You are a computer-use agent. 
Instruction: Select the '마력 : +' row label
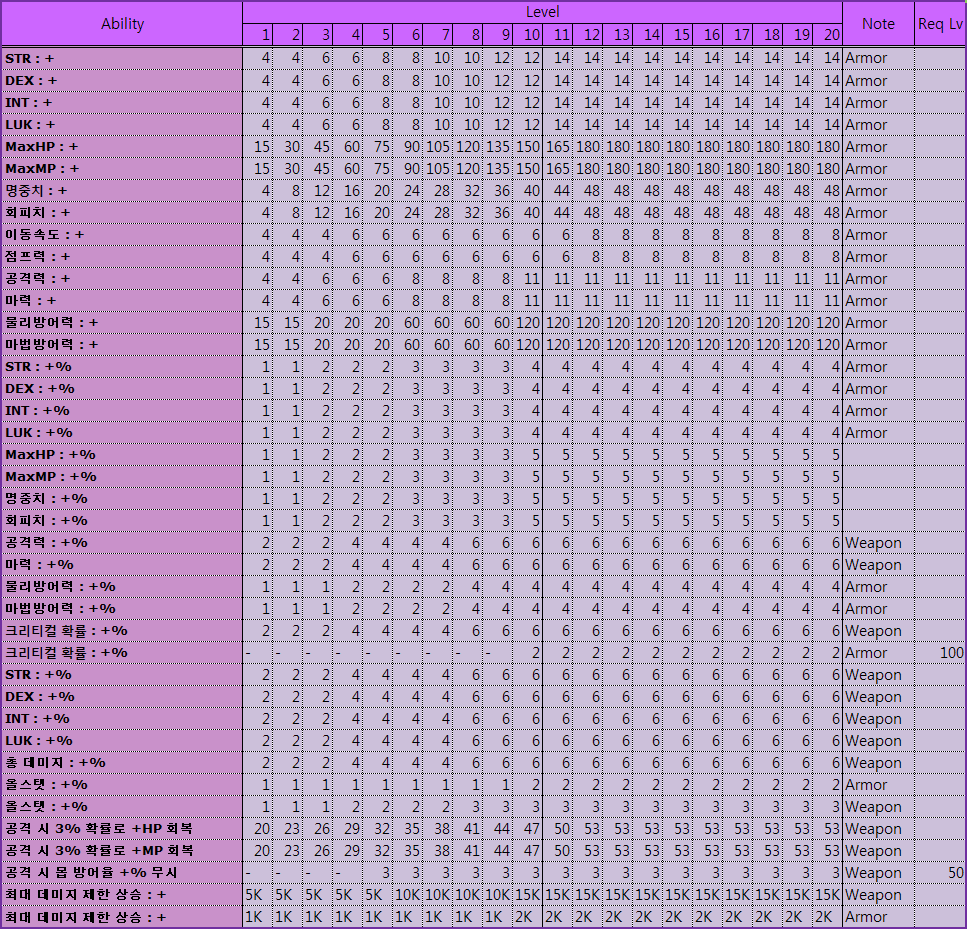(x=122, y=300)
